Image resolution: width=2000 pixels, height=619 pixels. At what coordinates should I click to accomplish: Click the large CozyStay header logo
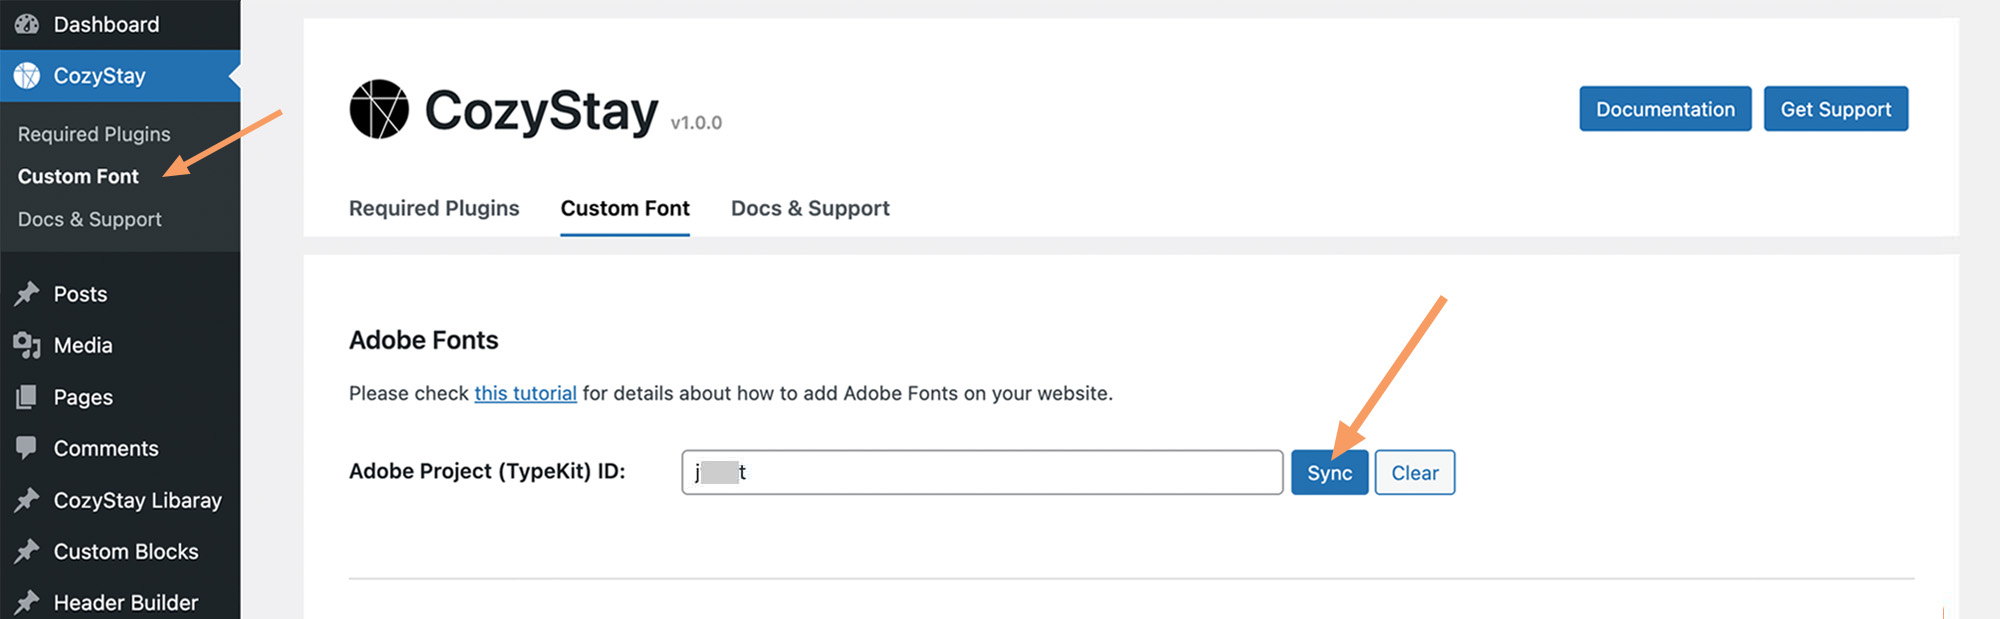coord(379,109)
